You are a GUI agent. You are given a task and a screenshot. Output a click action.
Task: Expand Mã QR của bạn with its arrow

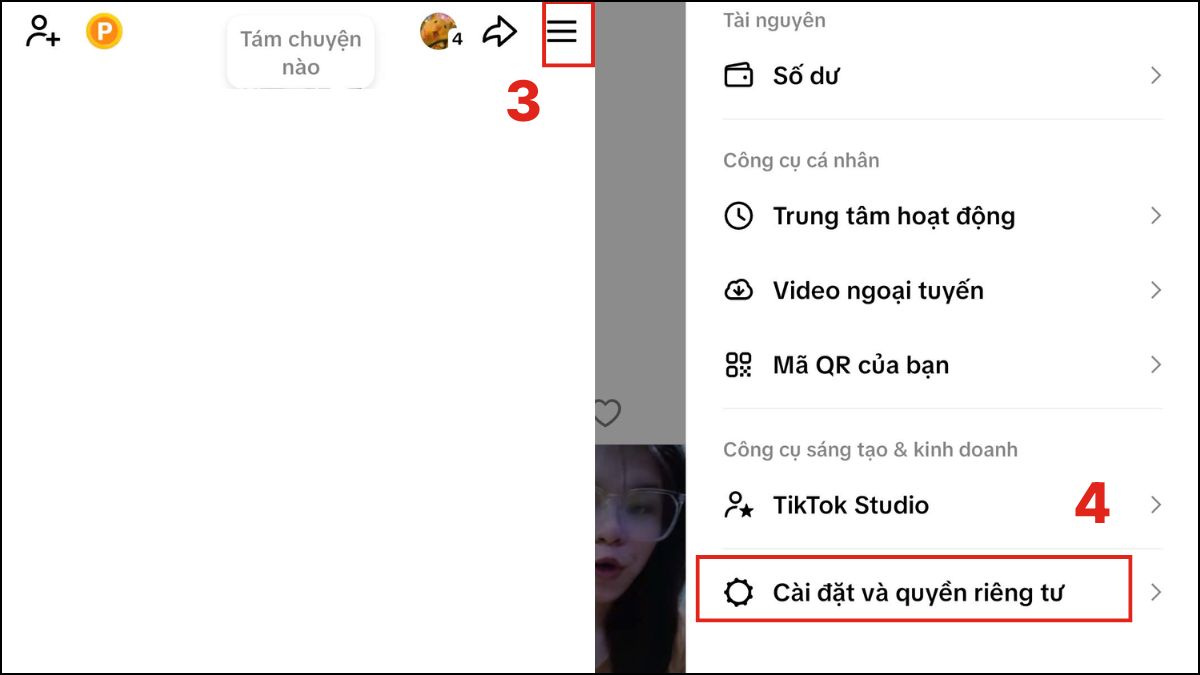coord(1157,364)
